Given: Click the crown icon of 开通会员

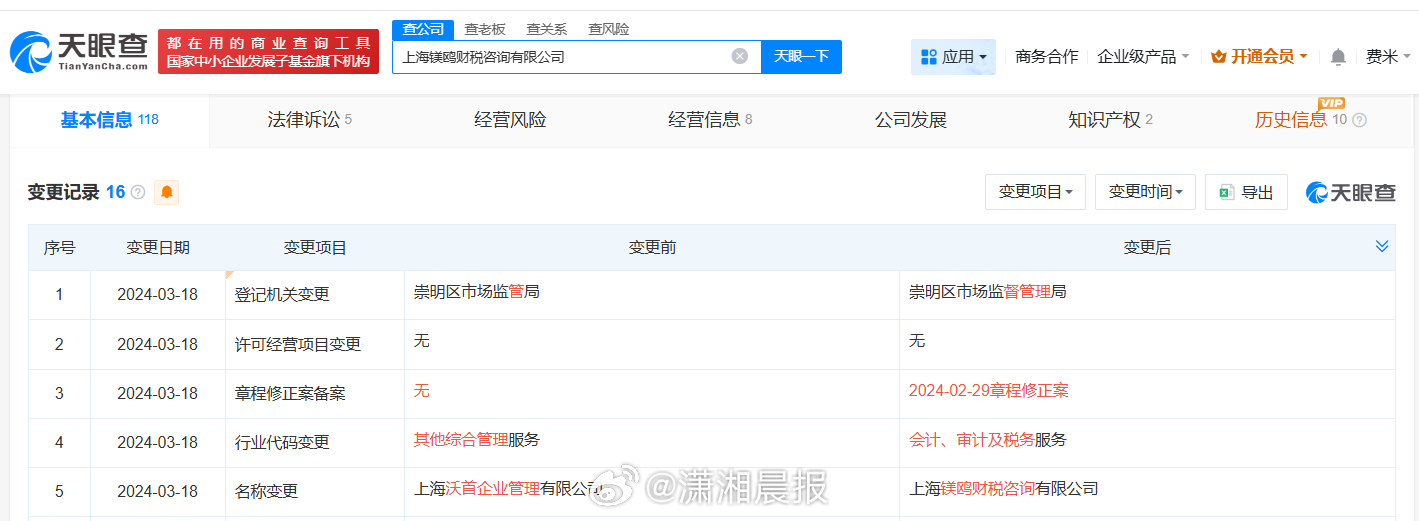Looking at the screenshot, I should [x=1218, y=57].
